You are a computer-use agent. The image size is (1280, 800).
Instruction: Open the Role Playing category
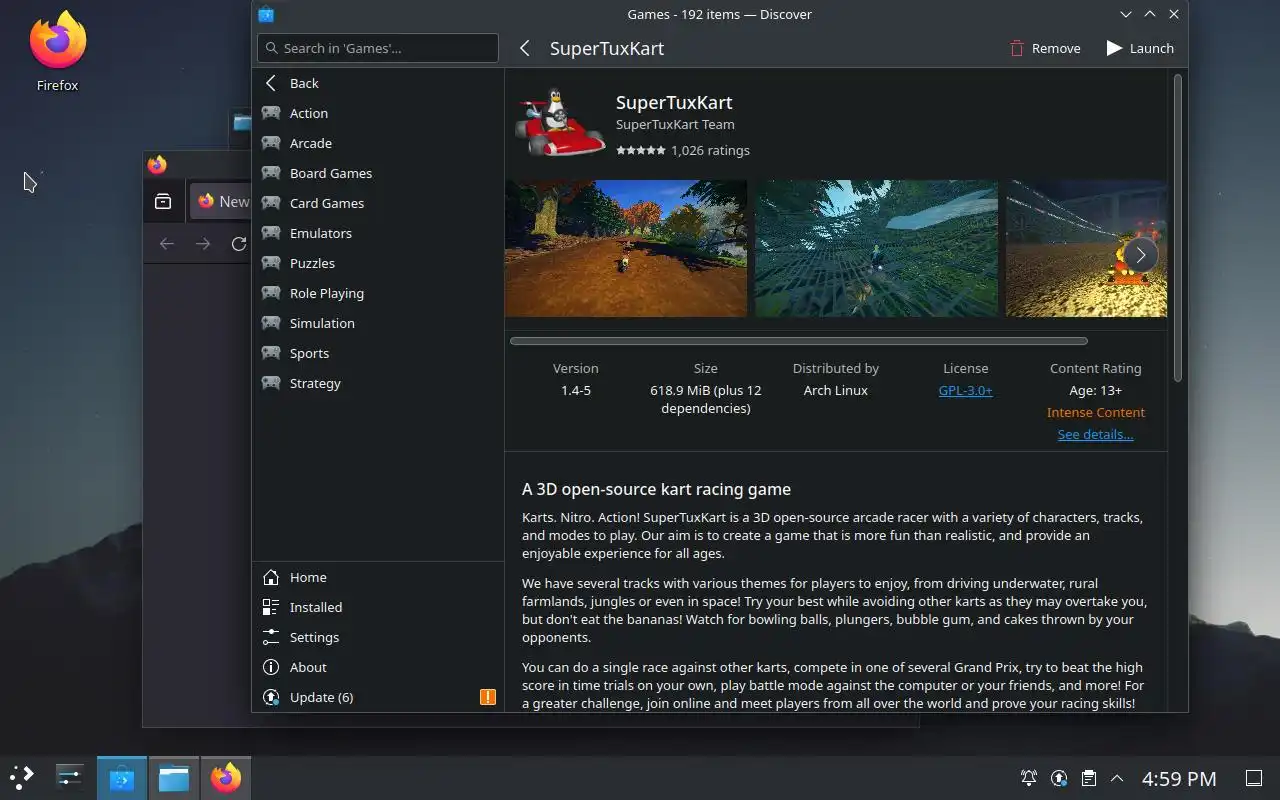(x=378, y=293)
